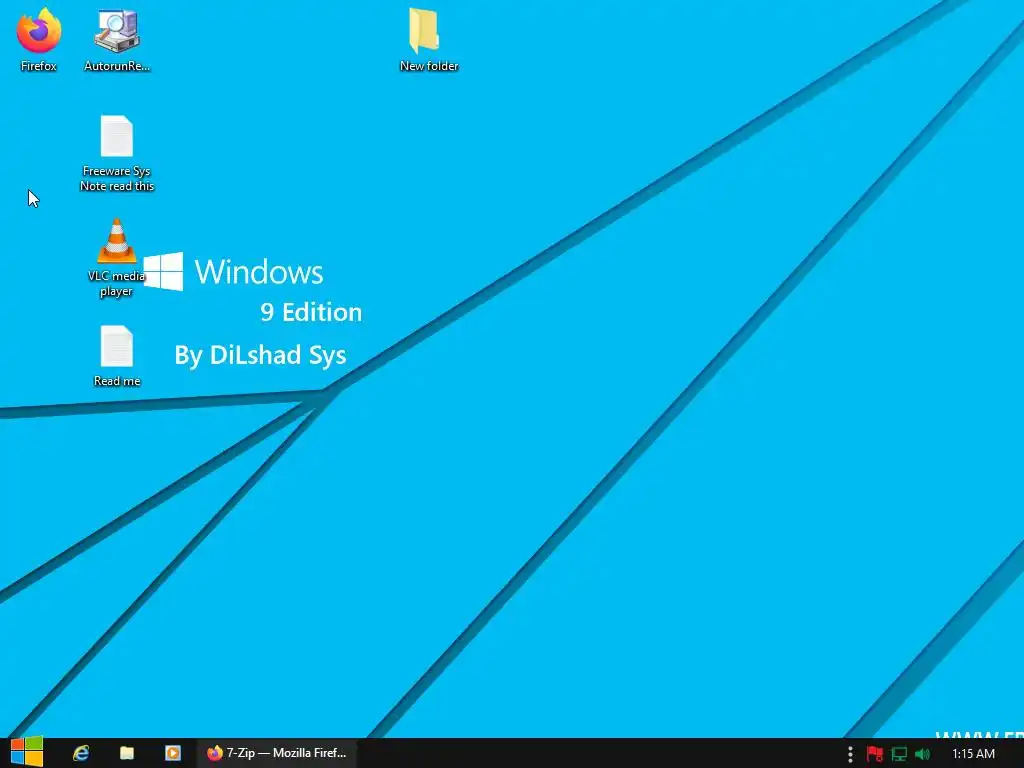Open the media player taskbar icon
This screenshot has width=1024, height=768.
[x=172, y=753]
